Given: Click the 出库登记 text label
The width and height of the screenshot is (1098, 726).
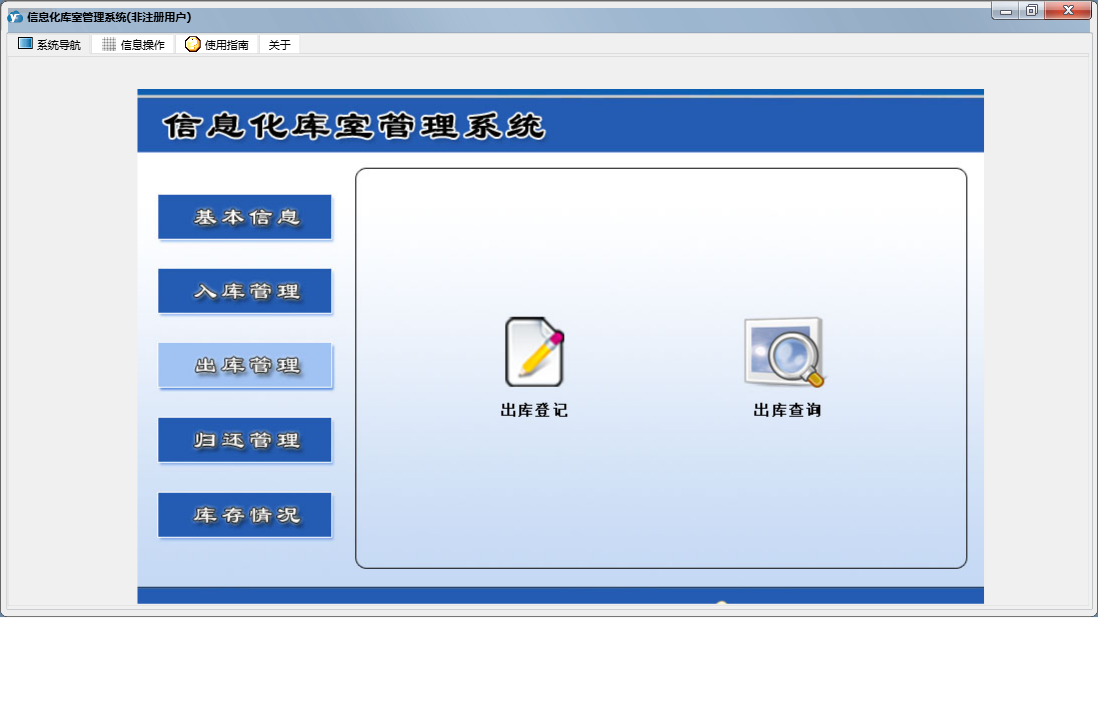Looking at the screenshot, I should (x=534, y=410).
